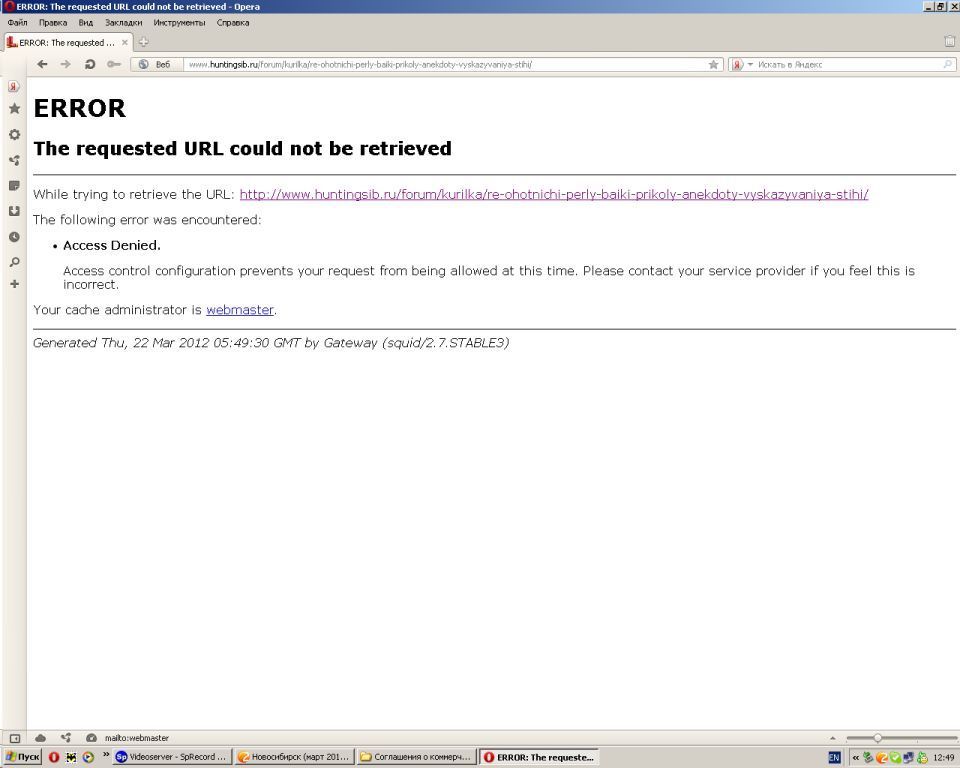Reload the page with the refresh icon
The image size is (960, 768).
pyautogui.click(x=90, y=64)
